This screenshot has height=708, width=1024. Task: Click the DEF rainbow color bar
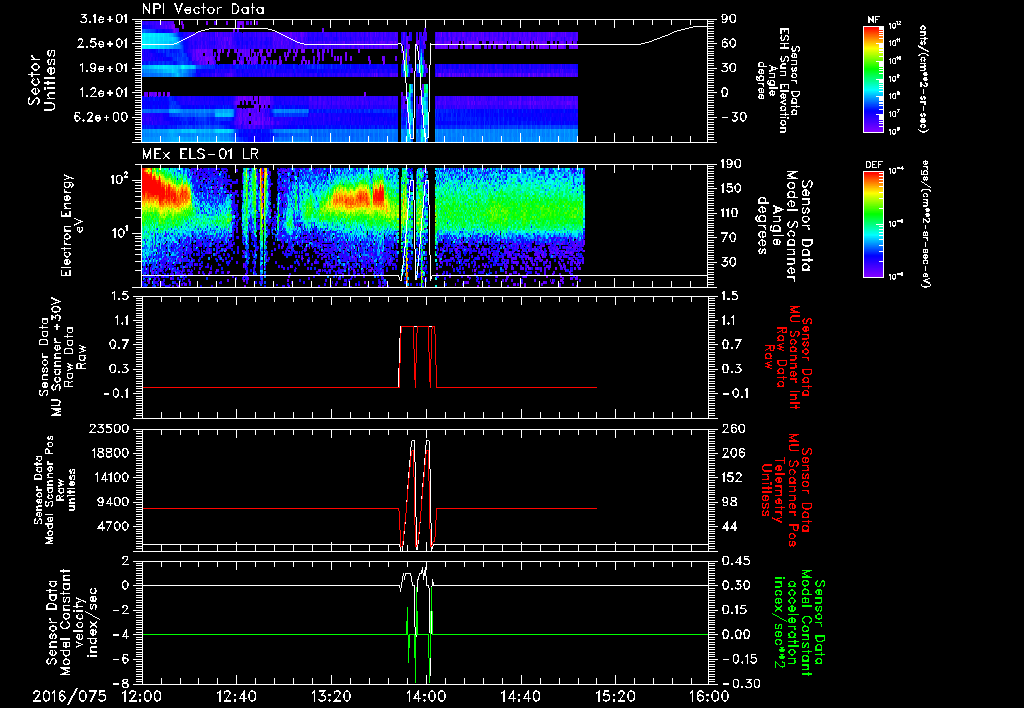pyautogui.click(x=874, y=224)
